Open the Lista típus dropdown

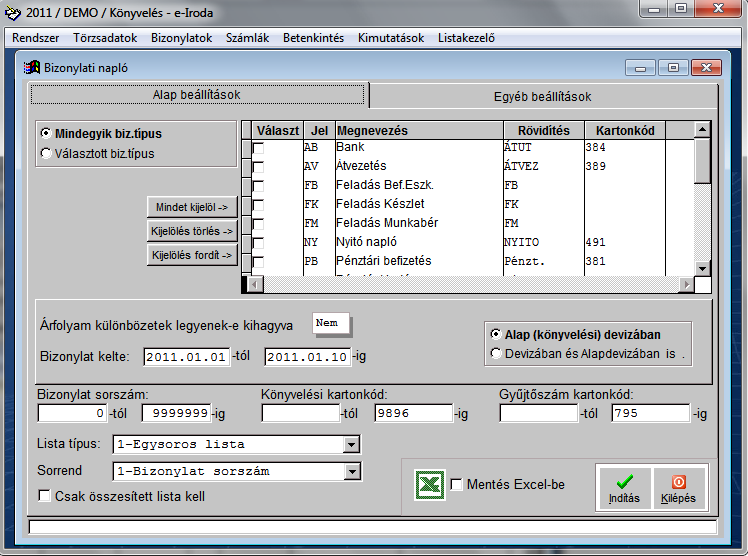pos(350,445)
